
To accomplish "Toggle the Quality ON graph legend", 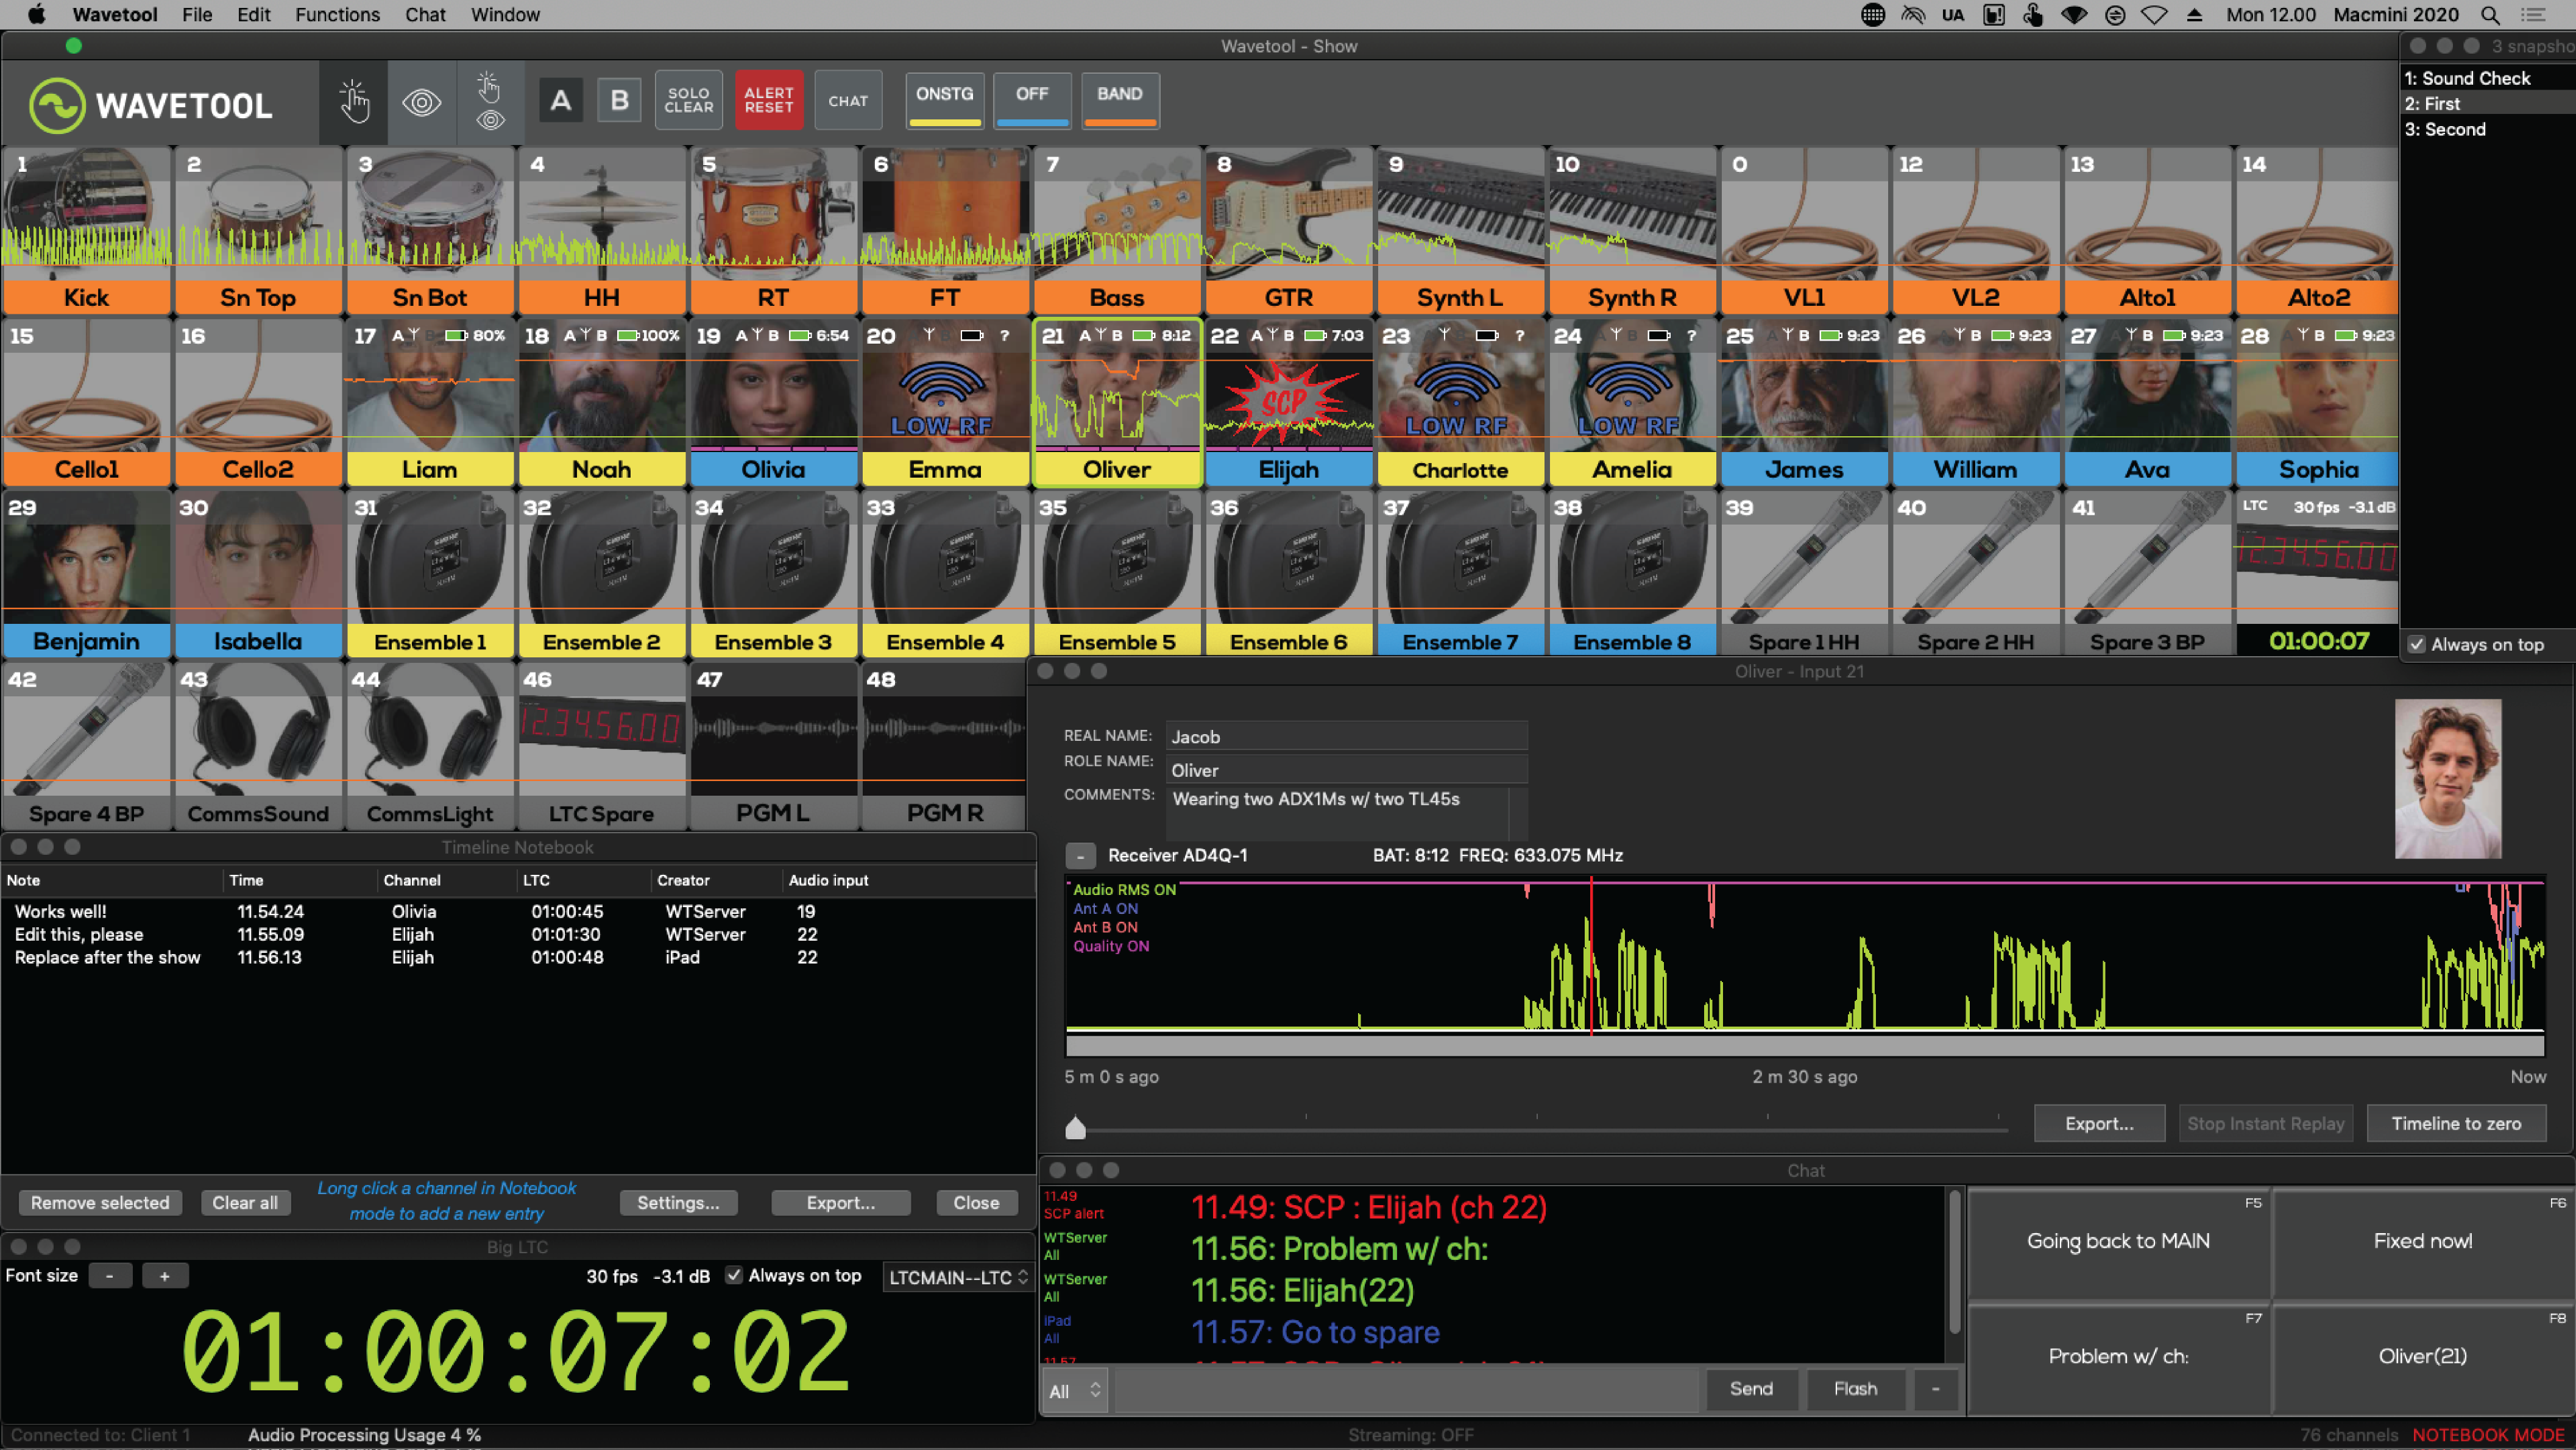I will (1111, 946).
